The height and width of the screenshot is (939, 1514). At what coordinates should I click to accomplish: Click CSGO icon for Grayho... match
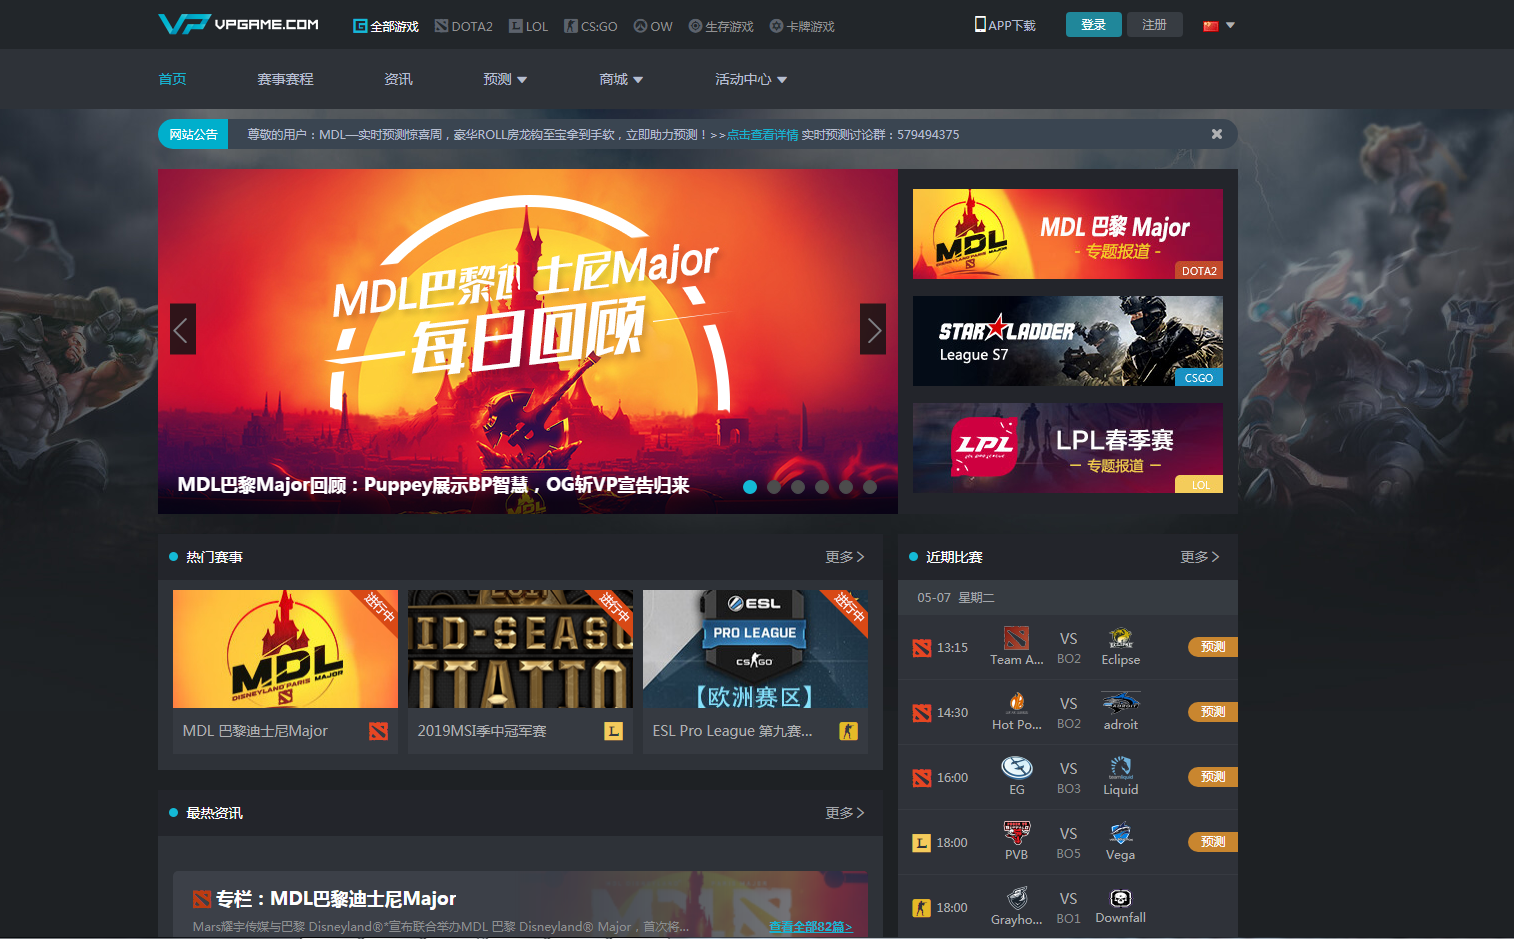(x=922, y=908)
